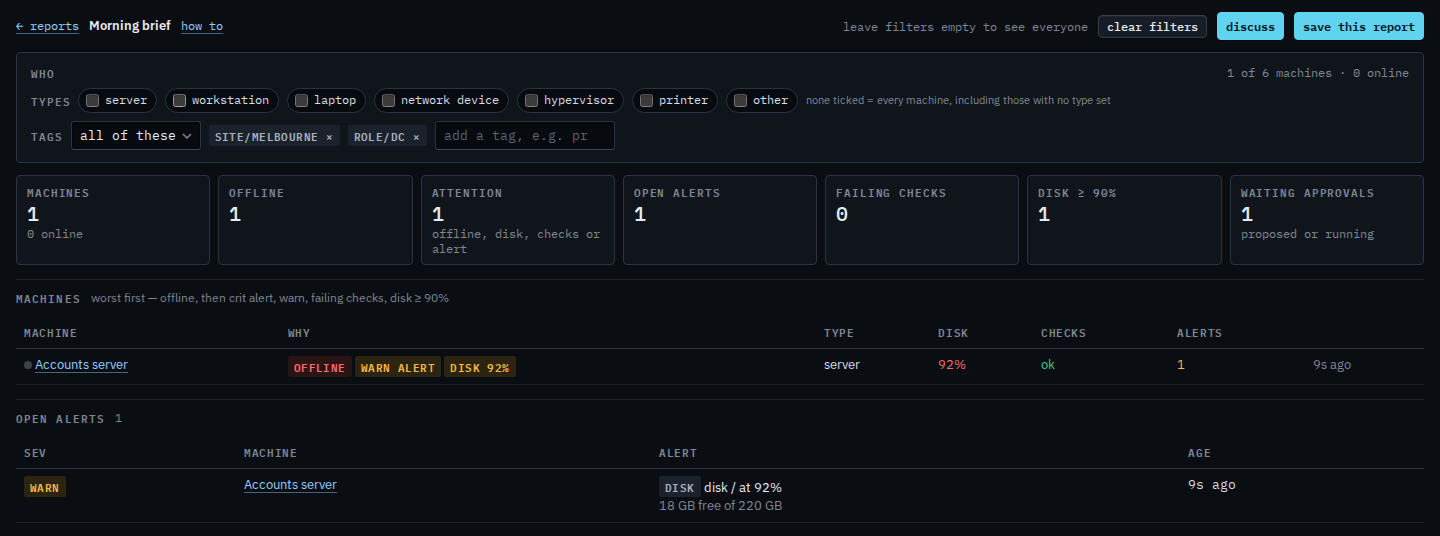
Task: Select the Waiting Approvals summary card
Action: tap(1327, 220)
